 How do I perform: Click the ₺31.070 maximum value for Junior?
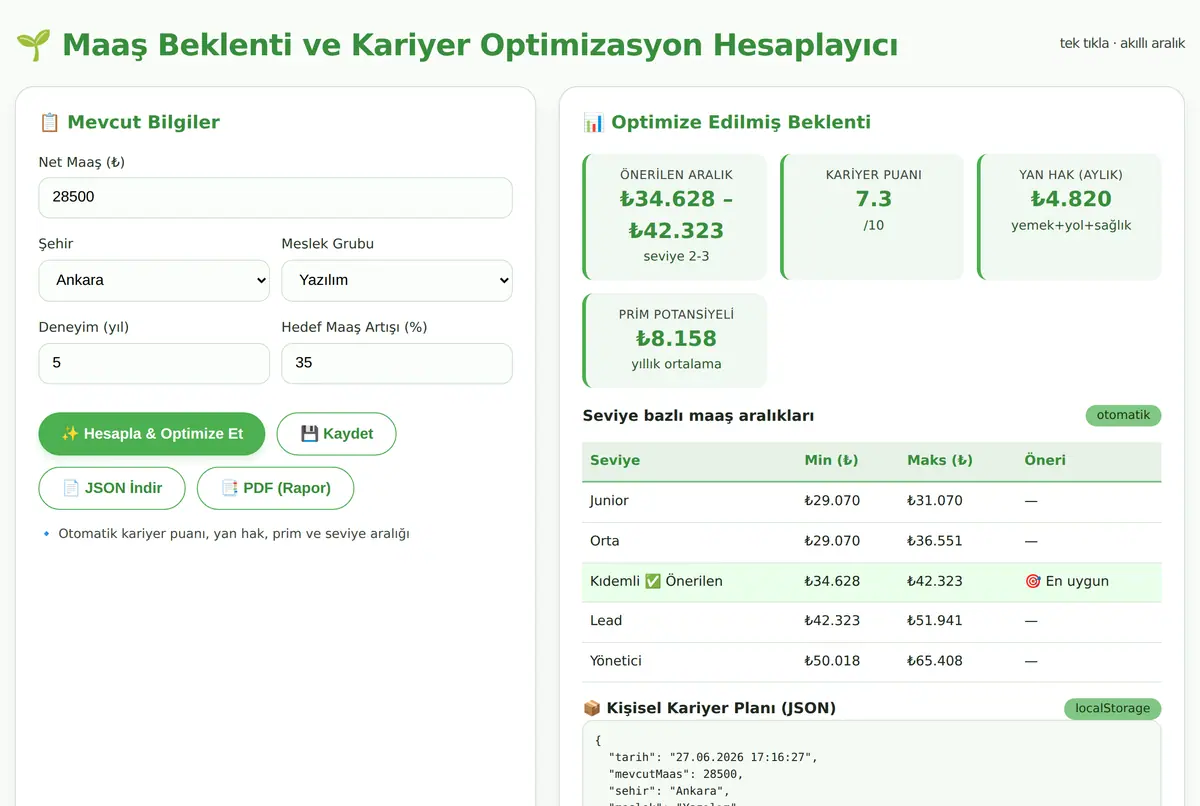pyautogui.click(x=935, y=501)
